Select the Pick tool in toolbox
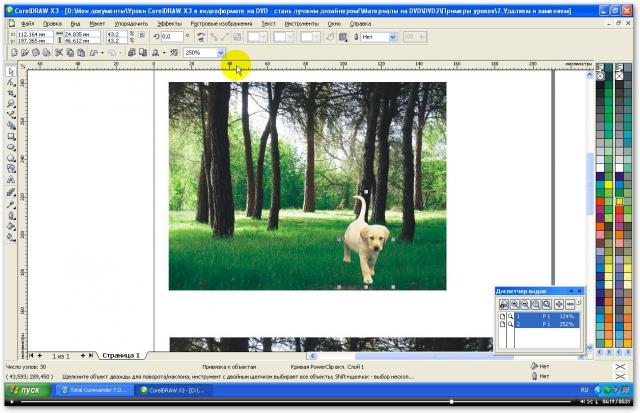The width and height of the screenshot is (640, 413). coord(11,72)
